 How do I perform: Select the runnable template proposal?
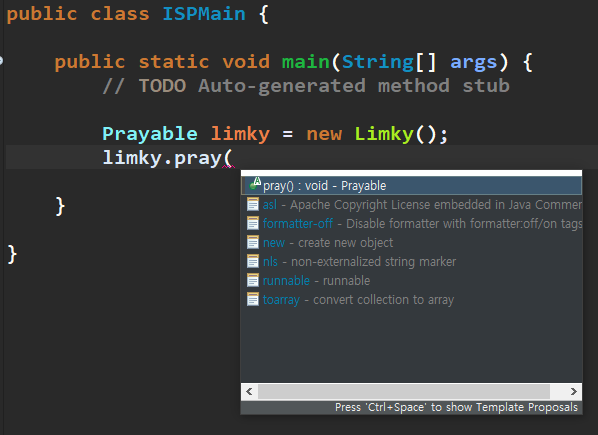coord(412,281)
